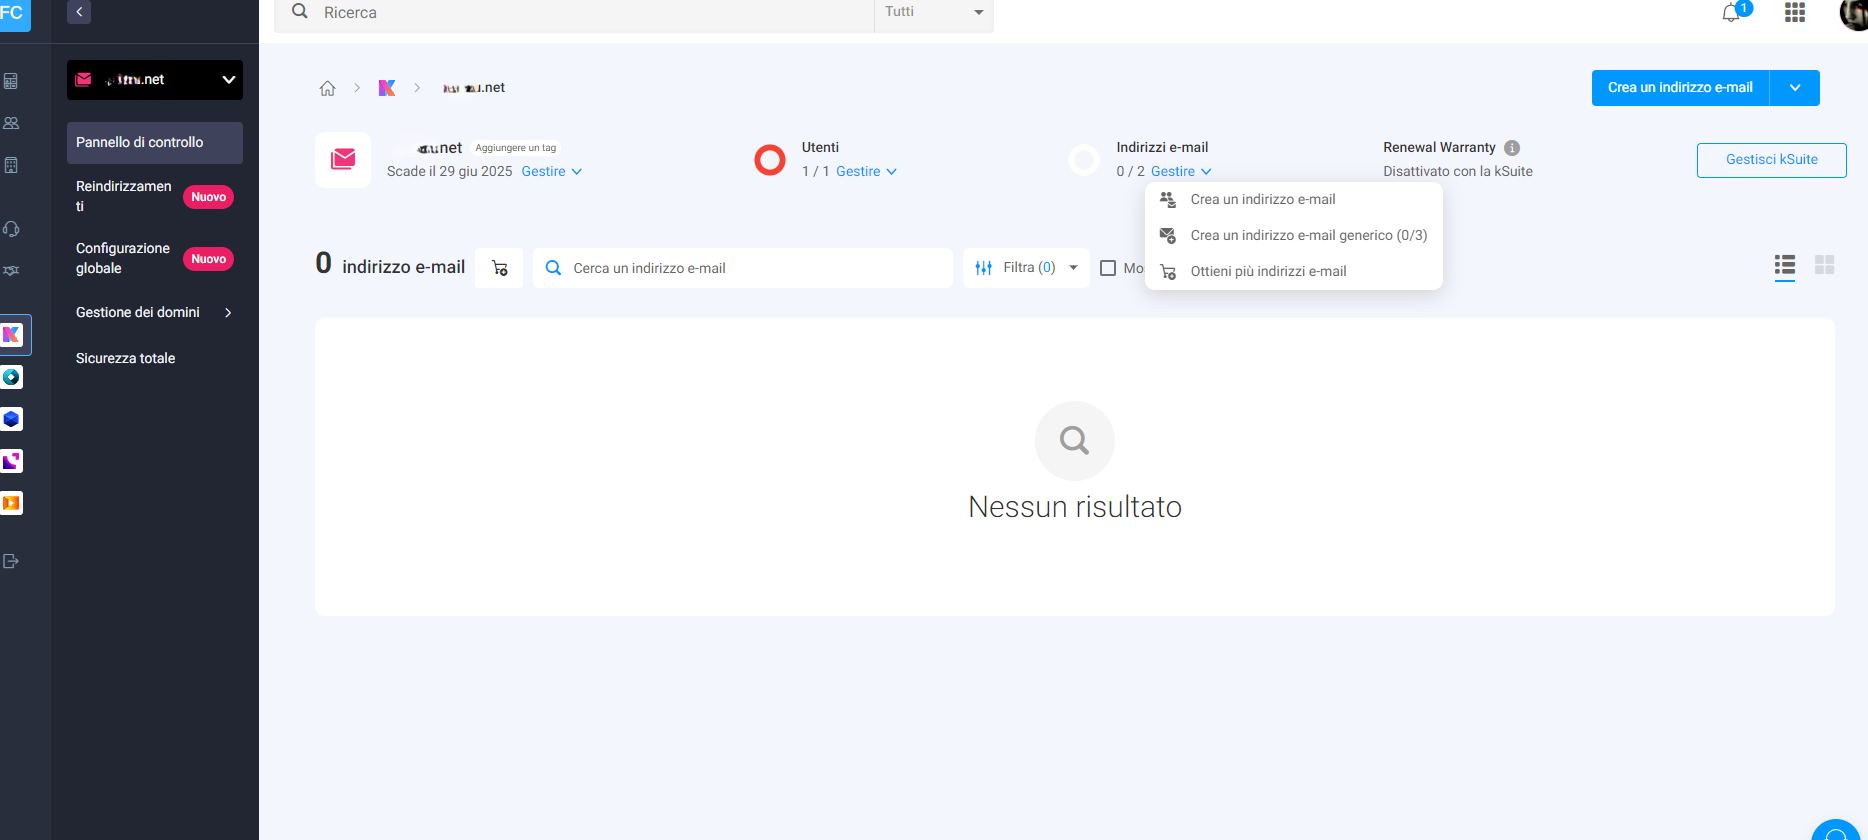Tick the checkbox next to Filtra
The width and height of the screenshot is (1868, 840).
point(1108,268)
